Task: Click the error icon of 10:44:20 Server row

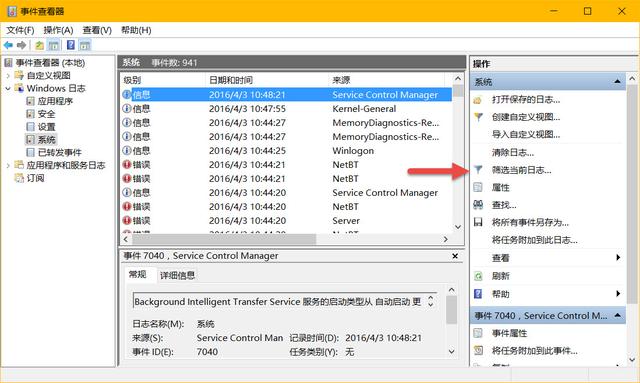Action: pyautogui.click(x=127, y=220)
